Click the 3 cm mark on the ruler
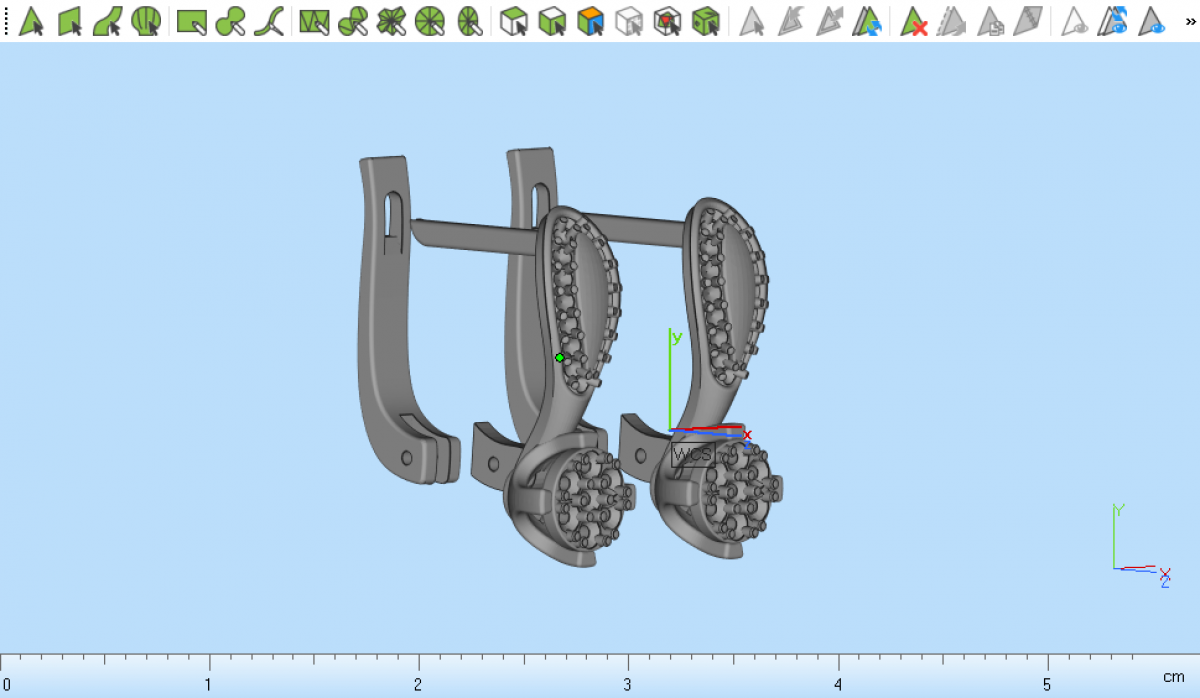 pyautogui.click(x=628, y=663)
